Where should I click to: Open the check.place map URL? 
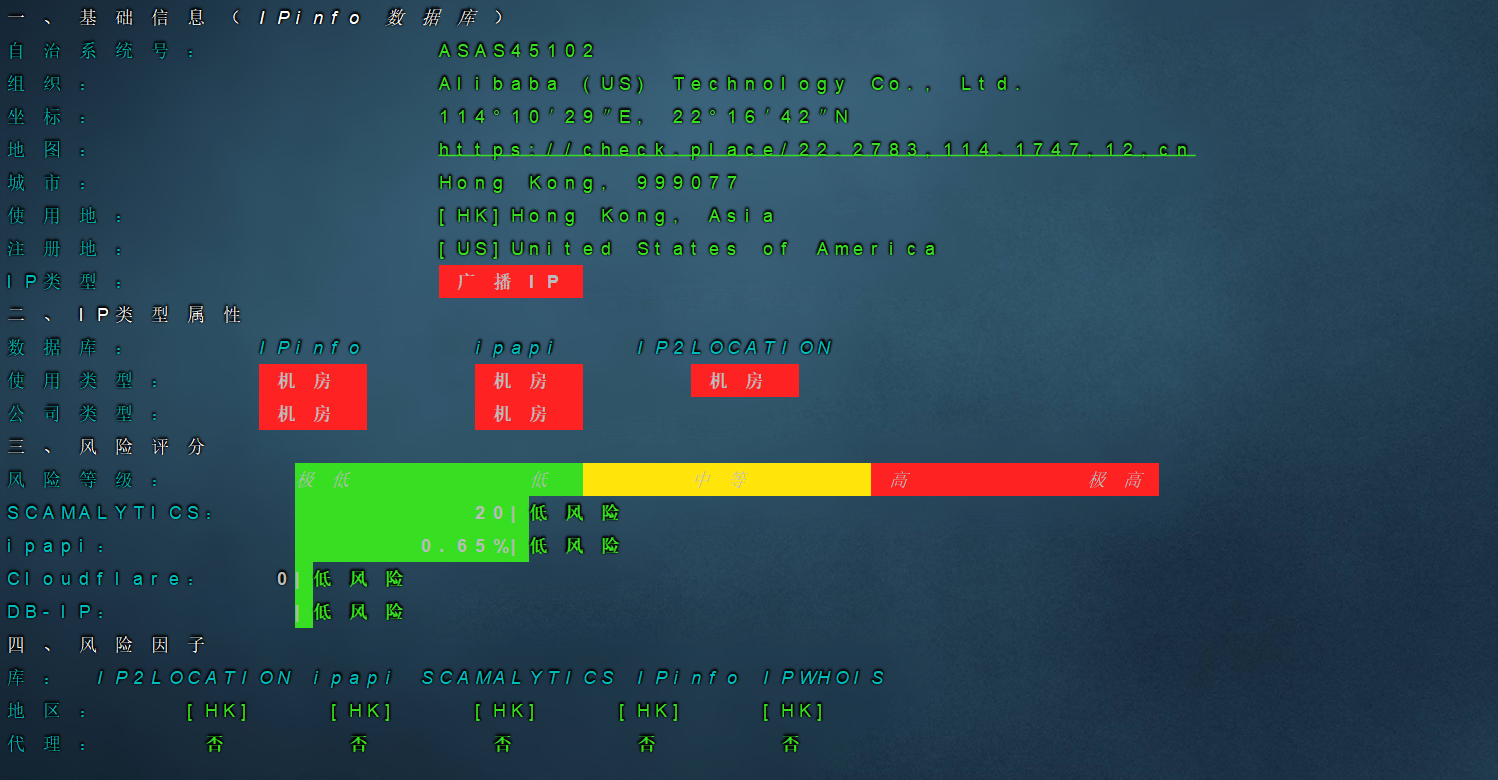click(x=816, y=149)
